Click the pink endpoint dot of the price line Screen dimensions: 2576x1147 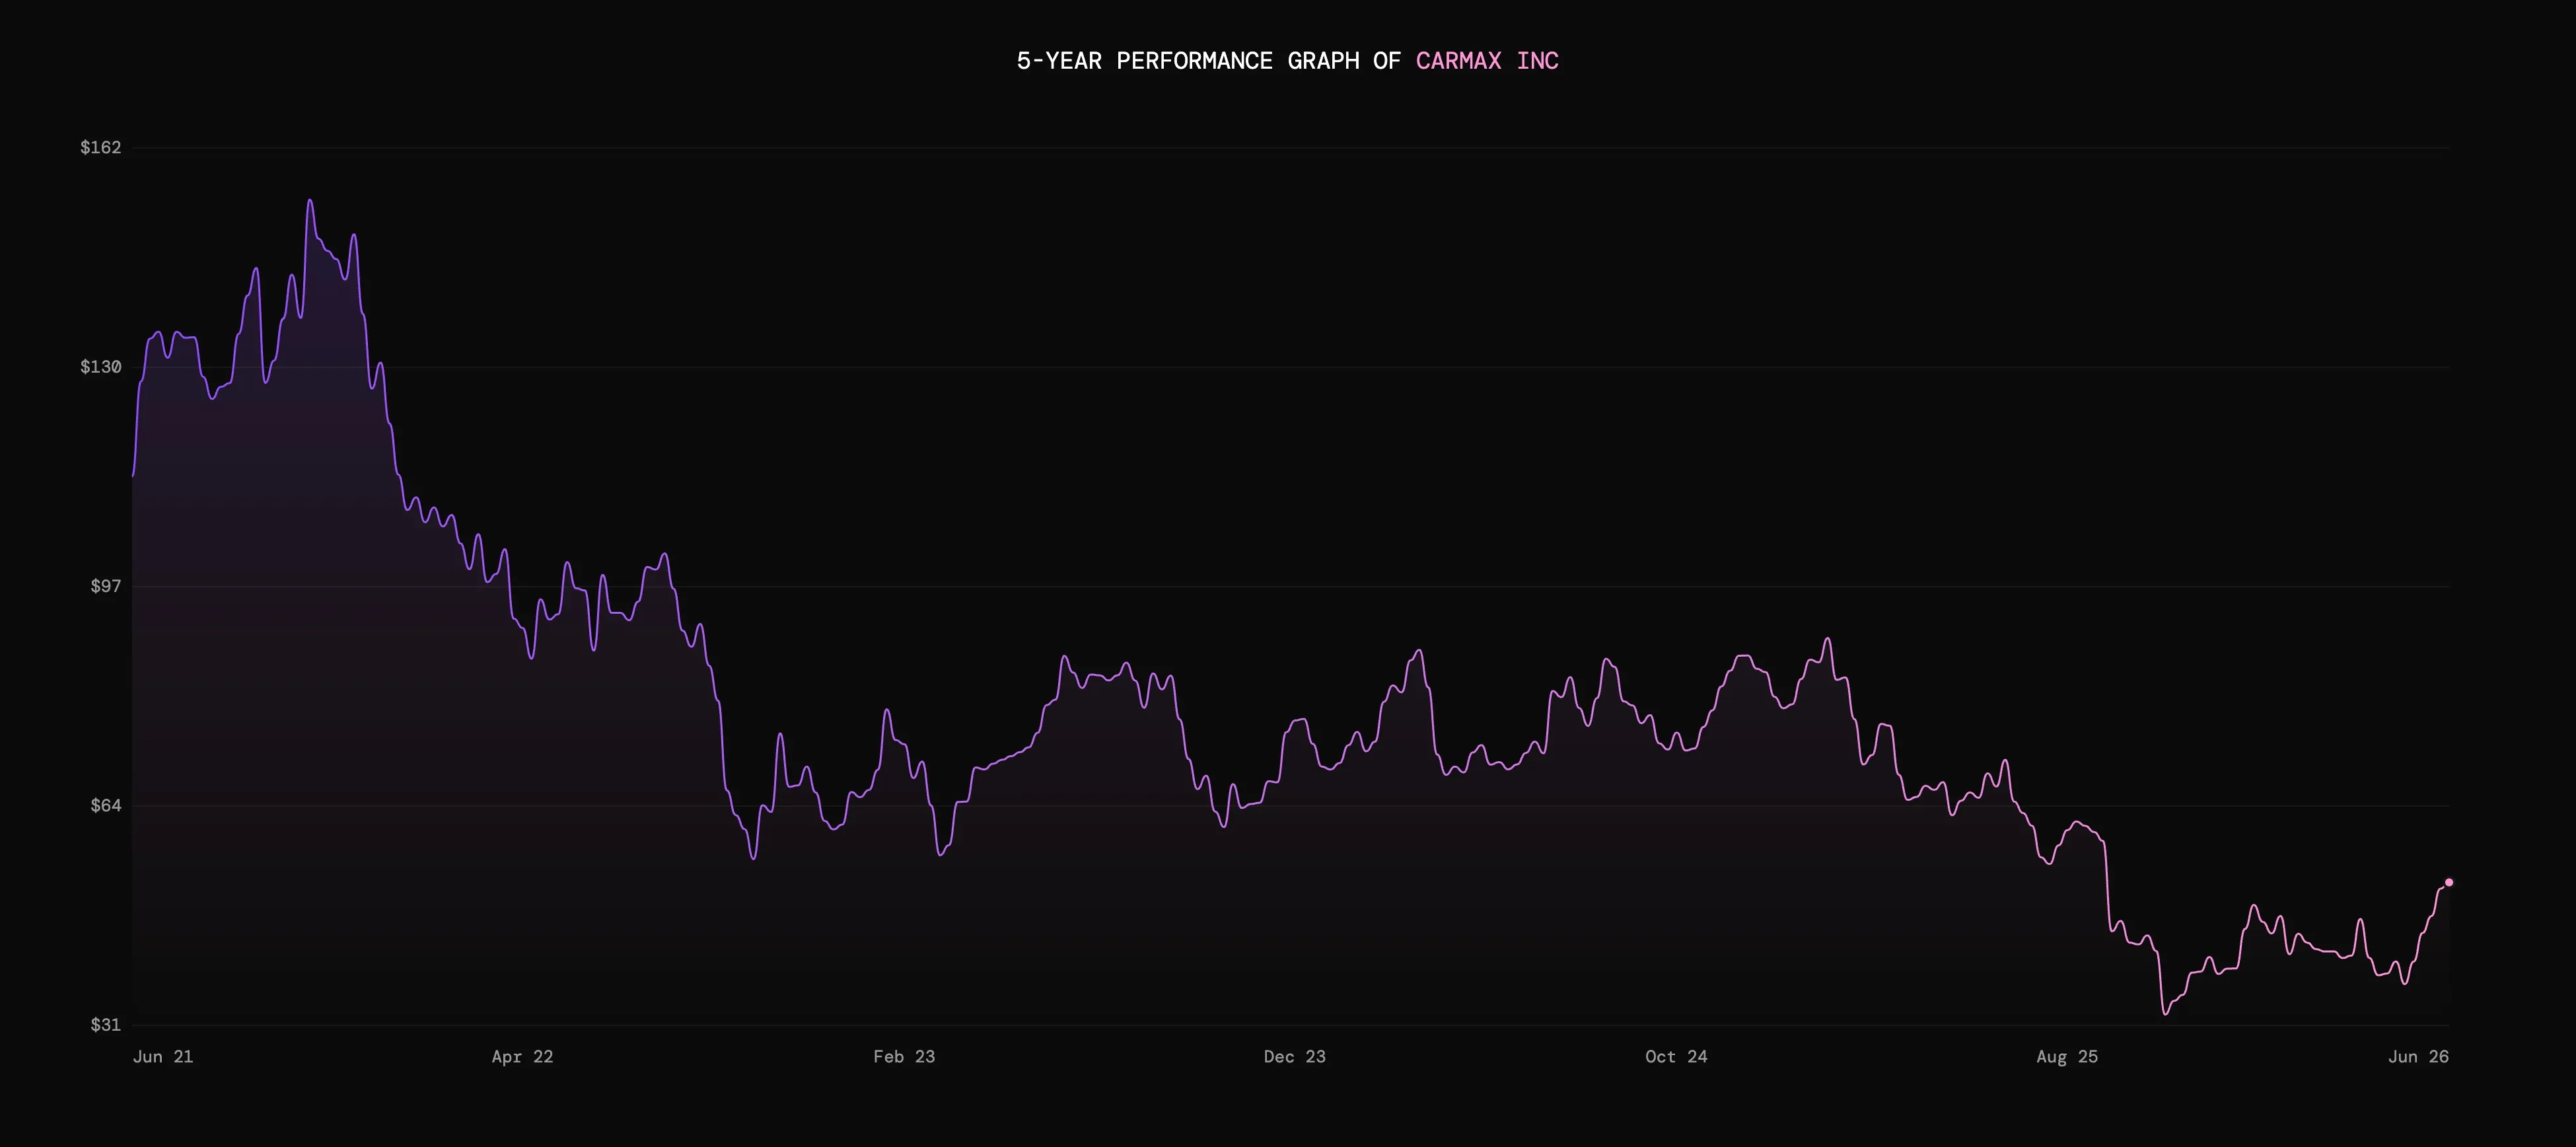click(x=2449, y=882)
